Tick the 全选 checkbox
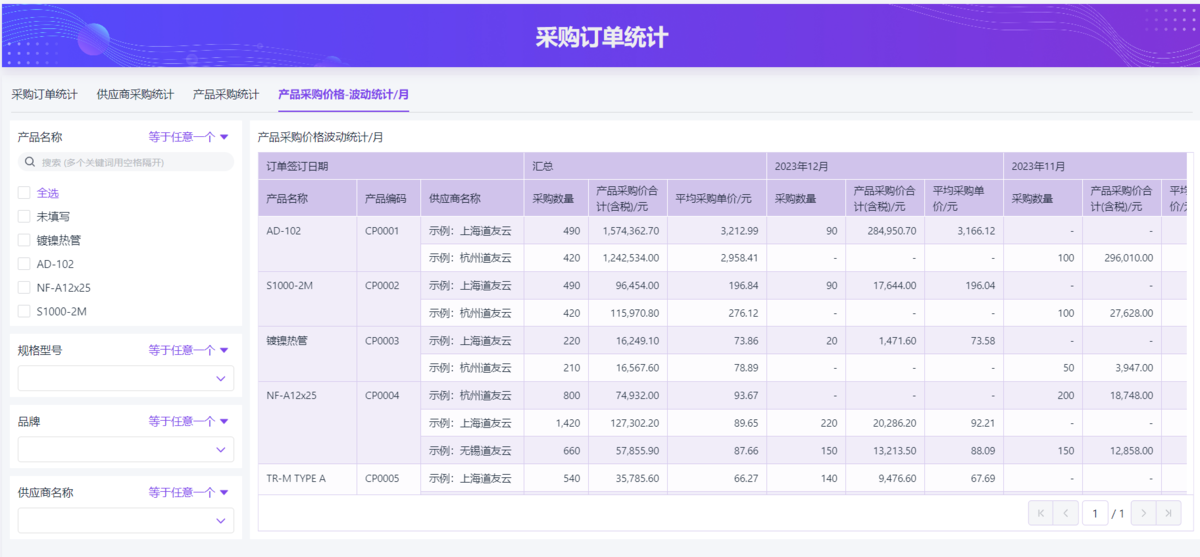The width and height of the screenshot is (1200, 557). tap(24, 193)
